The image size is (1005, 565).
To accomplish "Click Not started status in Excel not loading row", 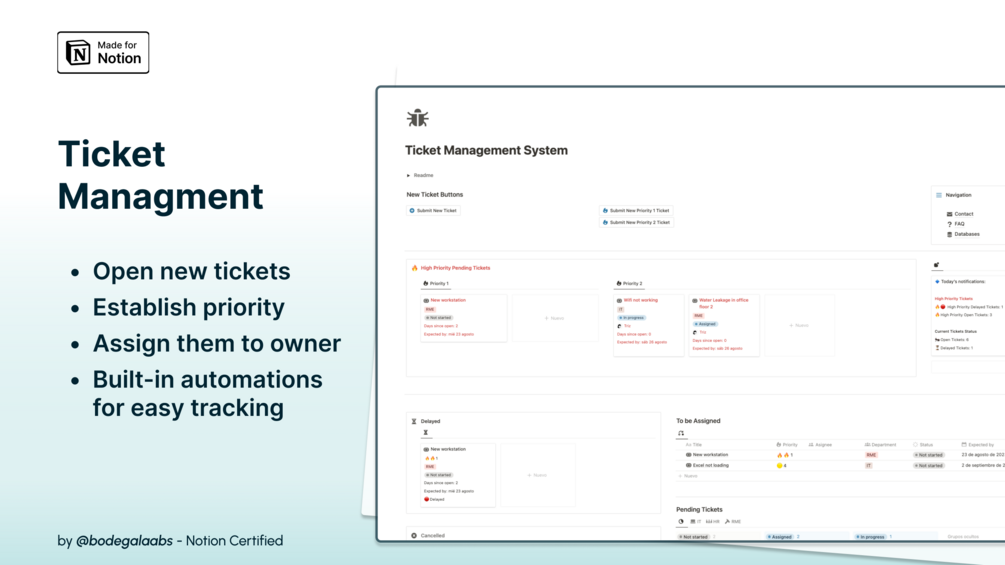I will pos(929,466).
